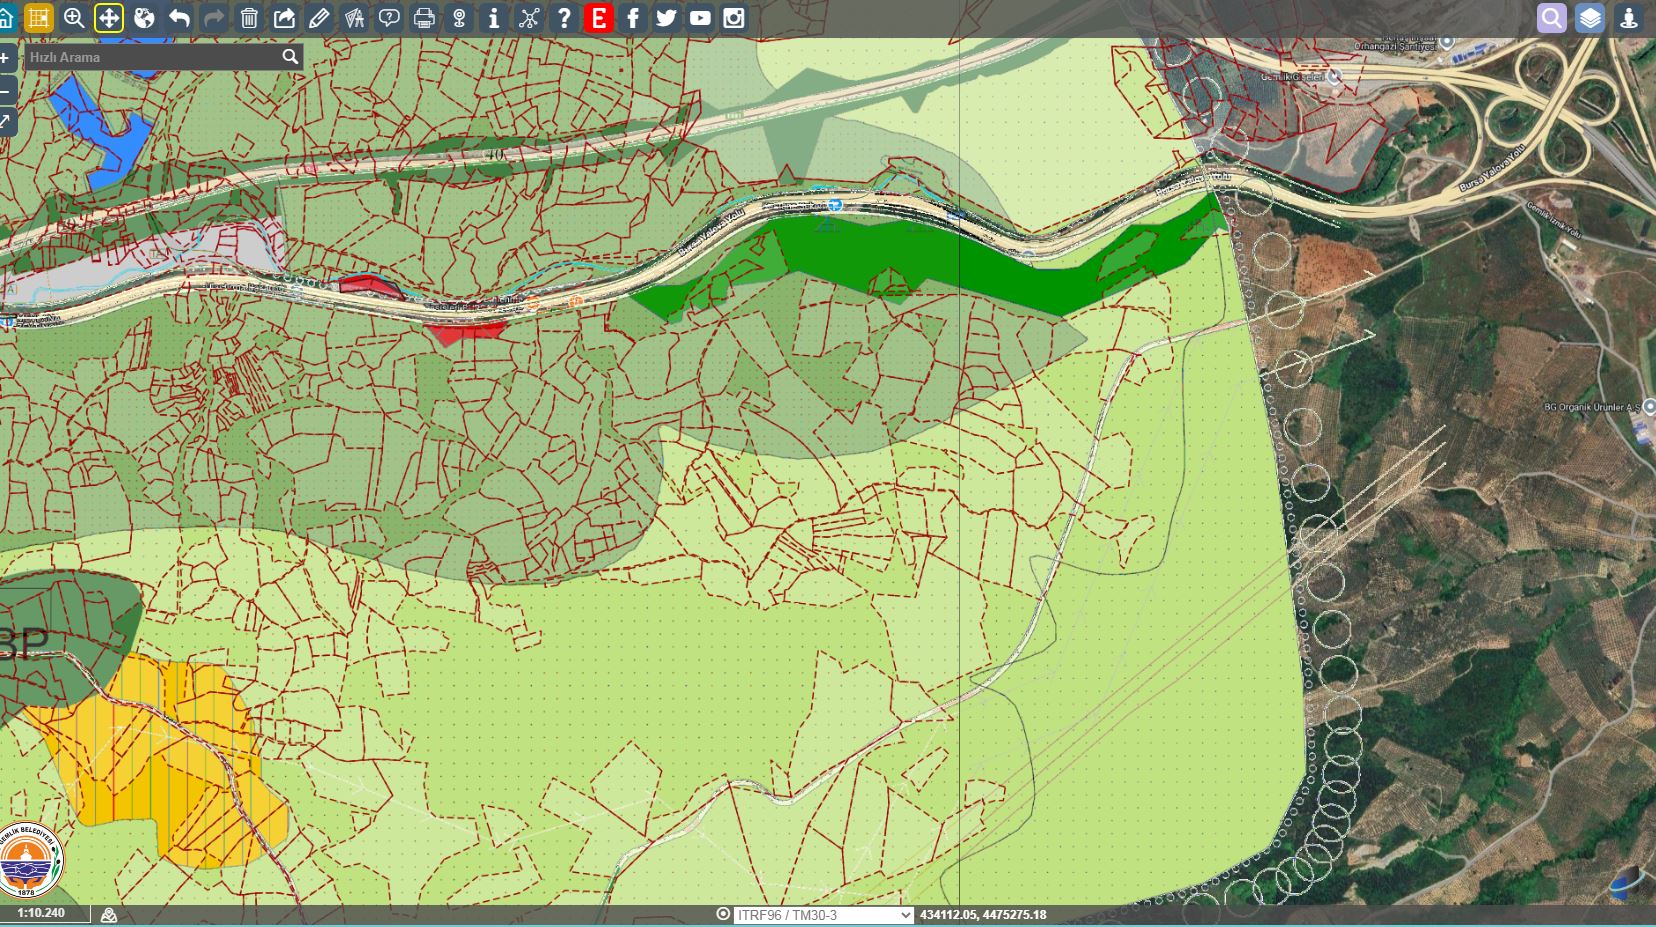Image resolution: width=1656 pixels, height=927 pixels.
Task: Open the red E button
Action: [598, 18]
